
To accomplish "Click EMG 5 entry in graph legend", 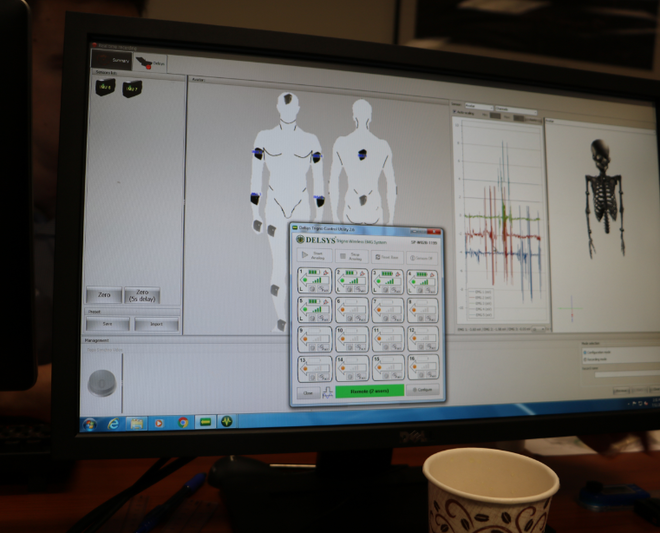I will tap(480, 314).
